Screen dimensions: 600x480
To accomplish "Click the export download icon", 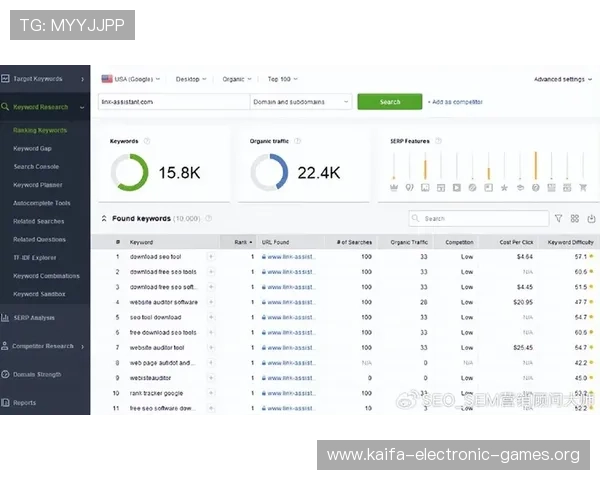I will (x=591, y=218).
